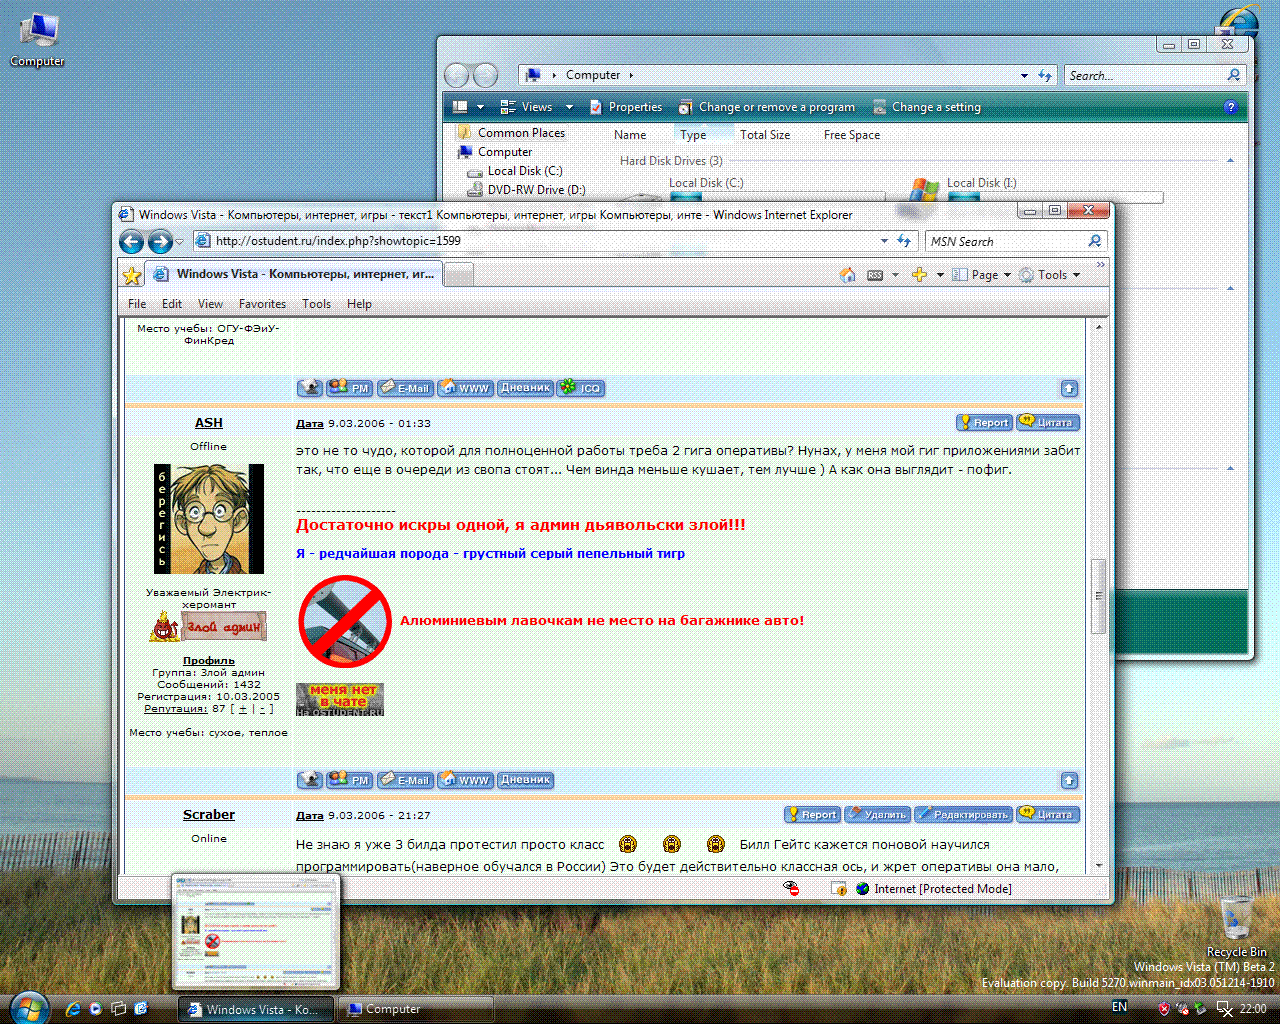Open the Help menu
This screenshot has width=1280, height=1024.
359,304
